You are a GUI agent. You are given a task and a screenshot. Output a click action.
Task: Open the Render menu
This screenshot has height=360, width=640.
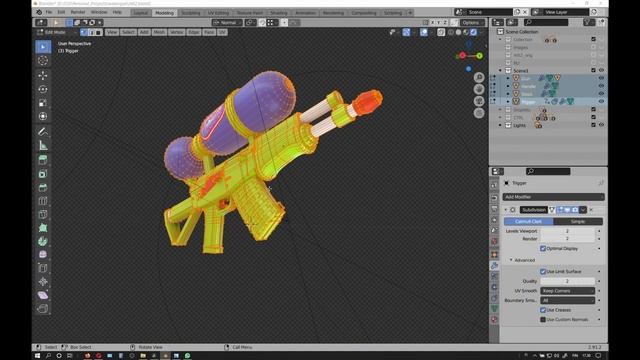78,12
